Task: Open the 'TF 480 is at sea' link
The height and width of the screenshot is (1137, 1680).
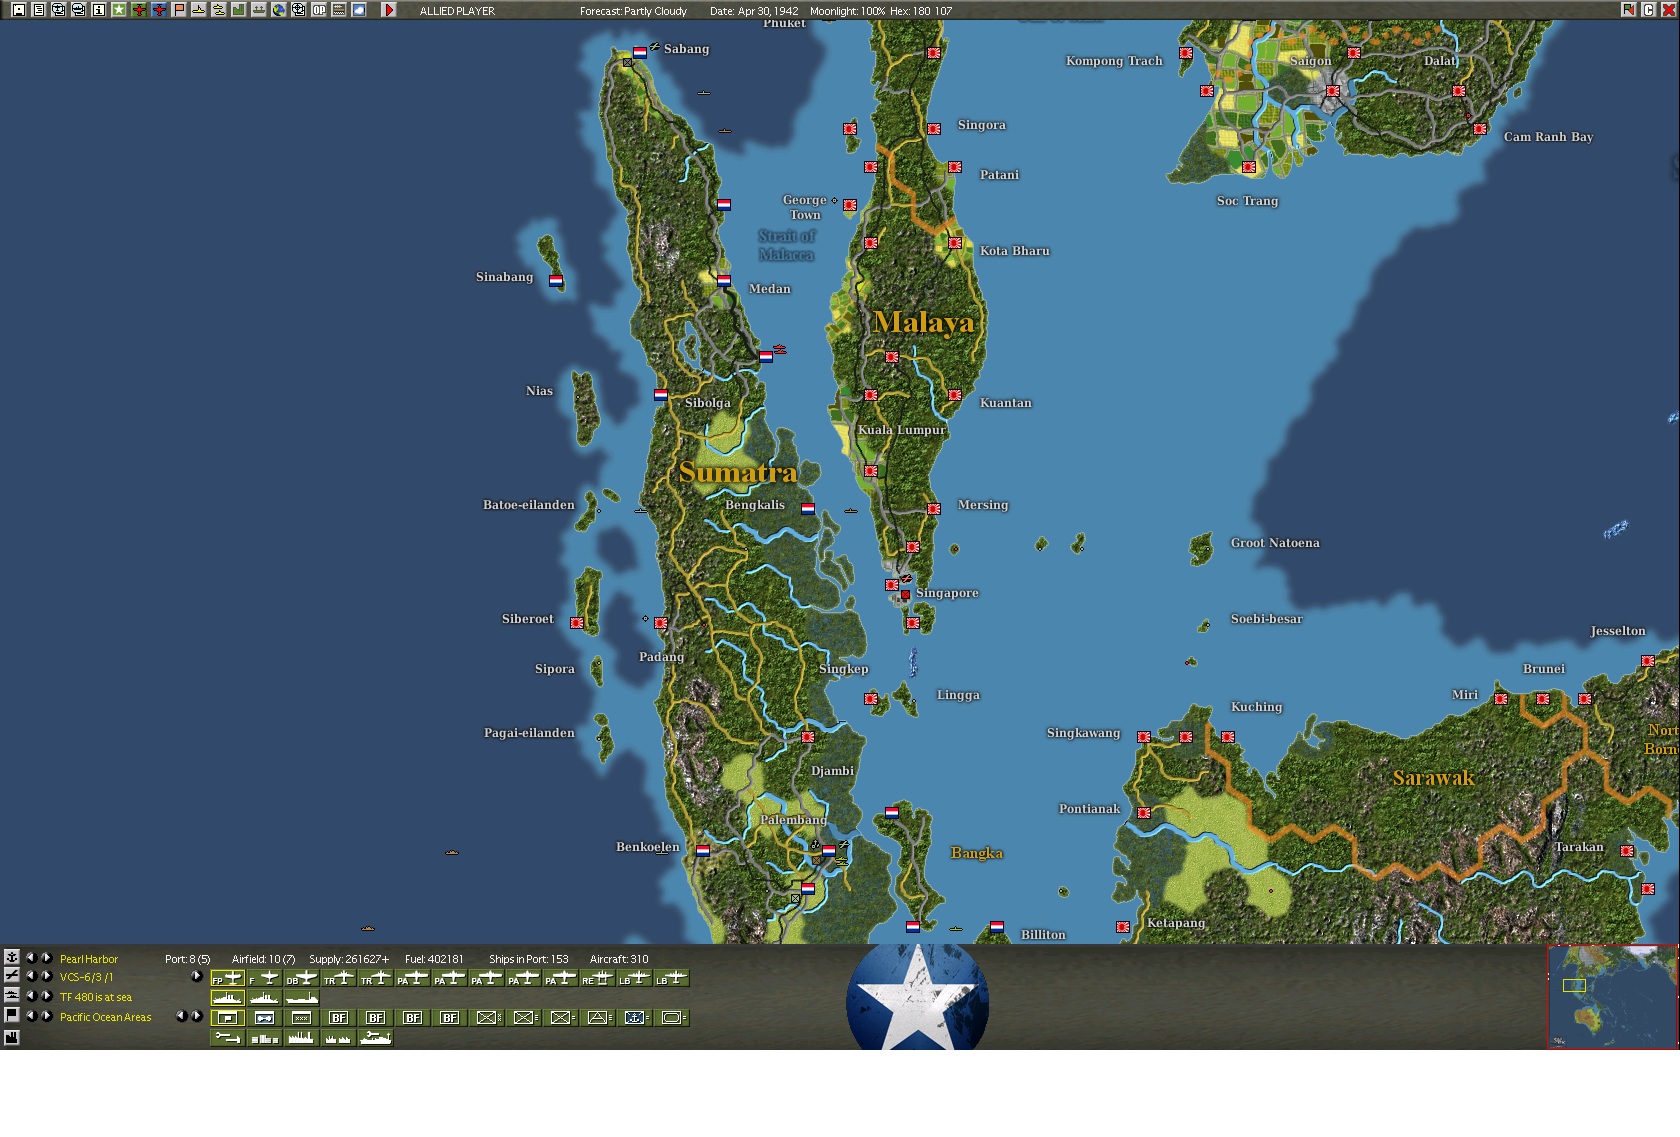Action: (96, 998)
